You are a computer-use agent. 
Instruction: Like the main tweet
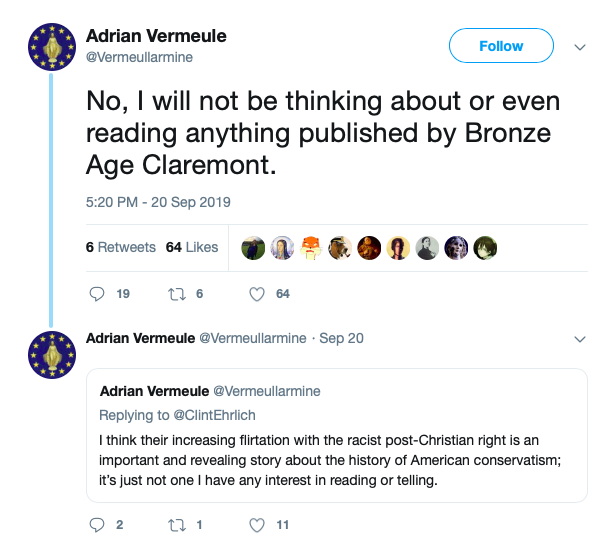(x=257, y=294)
